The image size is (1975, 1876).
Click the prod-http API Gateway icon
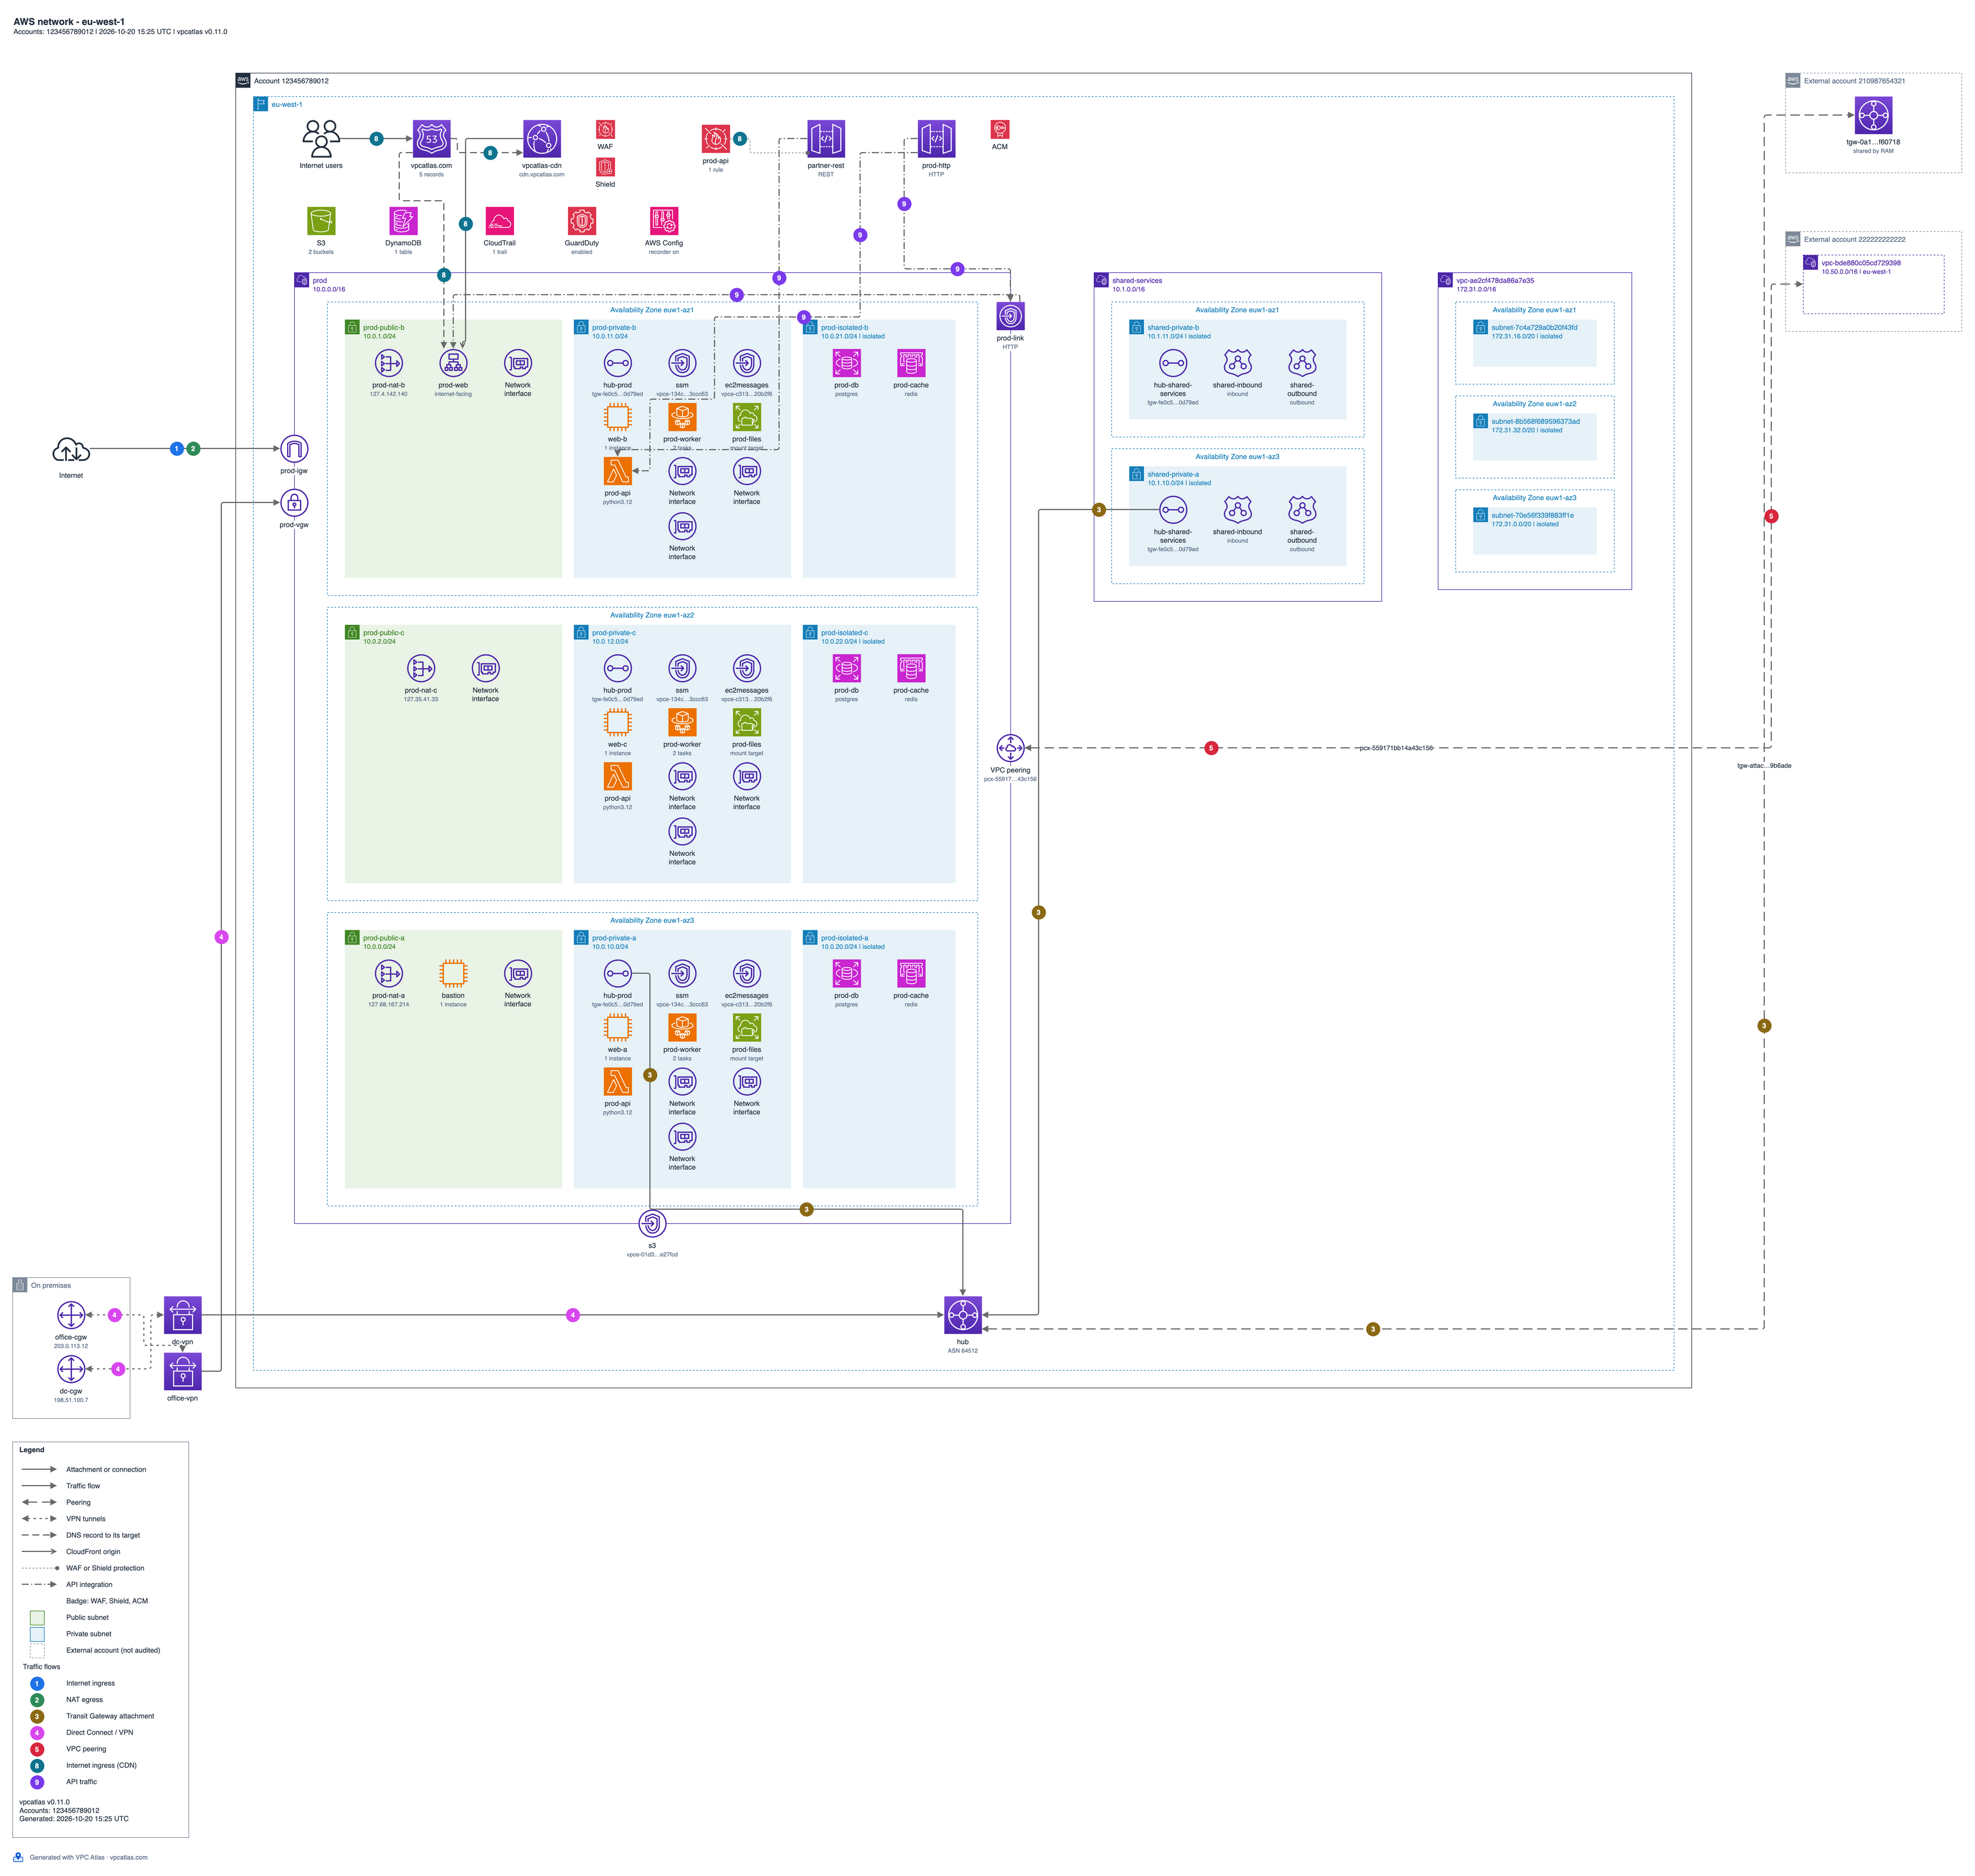point(936,139)
